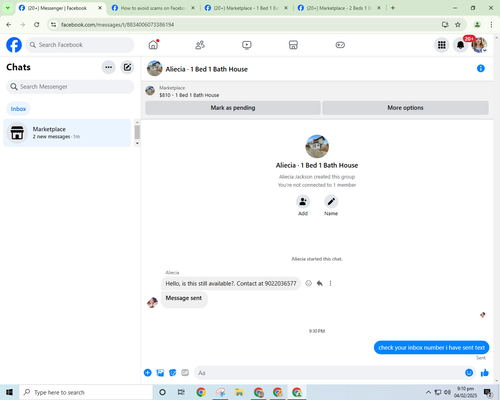The width and height of the screenshot is (500, 400).
Task: Reply to Aliecia's message arrow icon
Action: [x=320, y=283]
